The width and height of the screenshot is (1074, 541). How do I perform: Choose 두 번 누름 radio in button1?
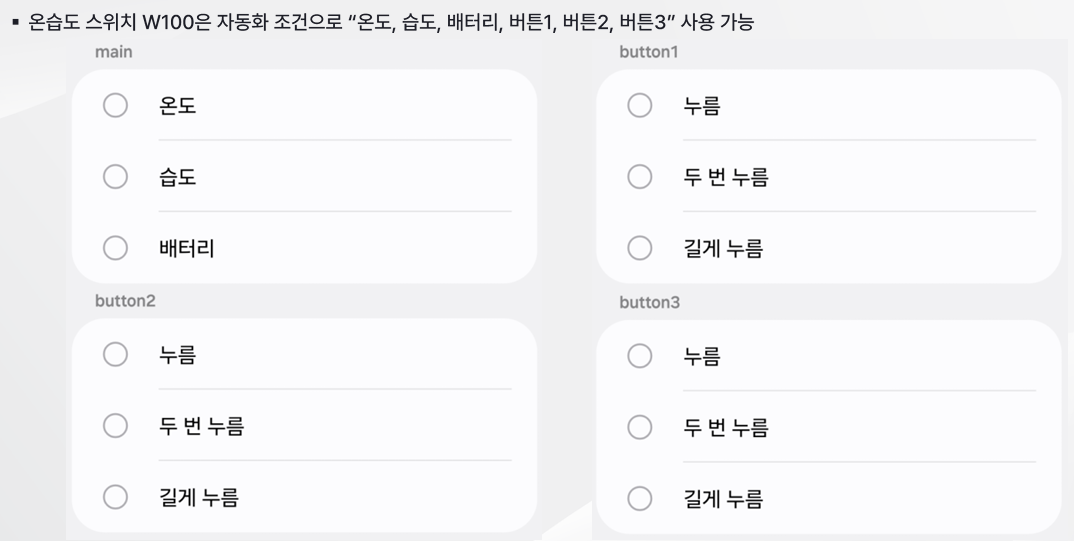pos(639,177)
